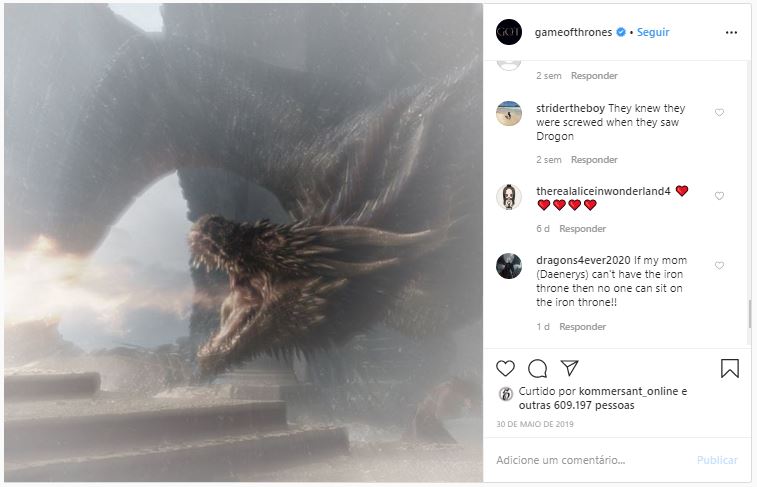Open the gameofthrones profile avatar

coord(509,32)
